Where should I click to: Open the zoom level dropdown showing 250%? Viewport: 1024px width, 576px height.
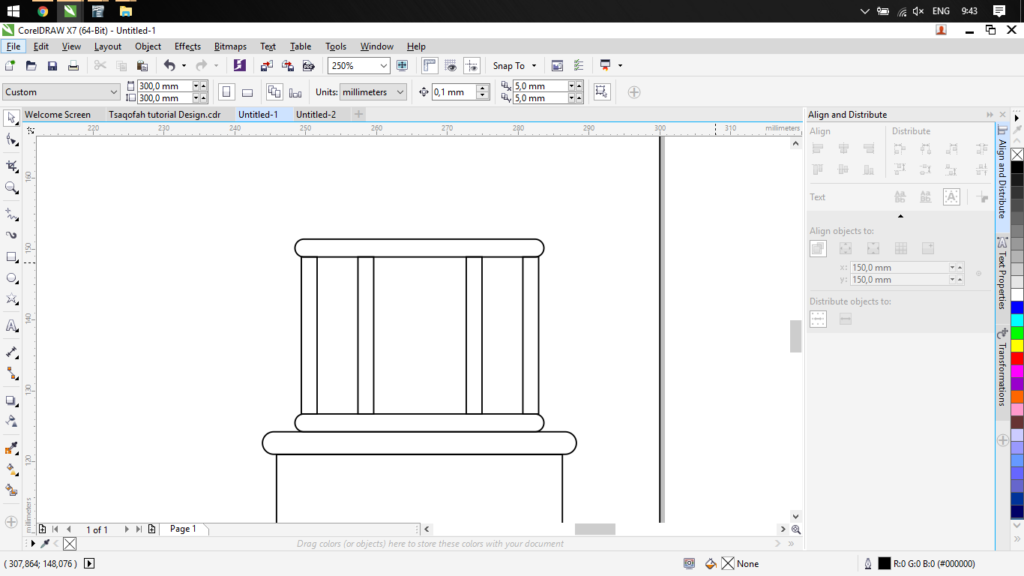point(383,66)
